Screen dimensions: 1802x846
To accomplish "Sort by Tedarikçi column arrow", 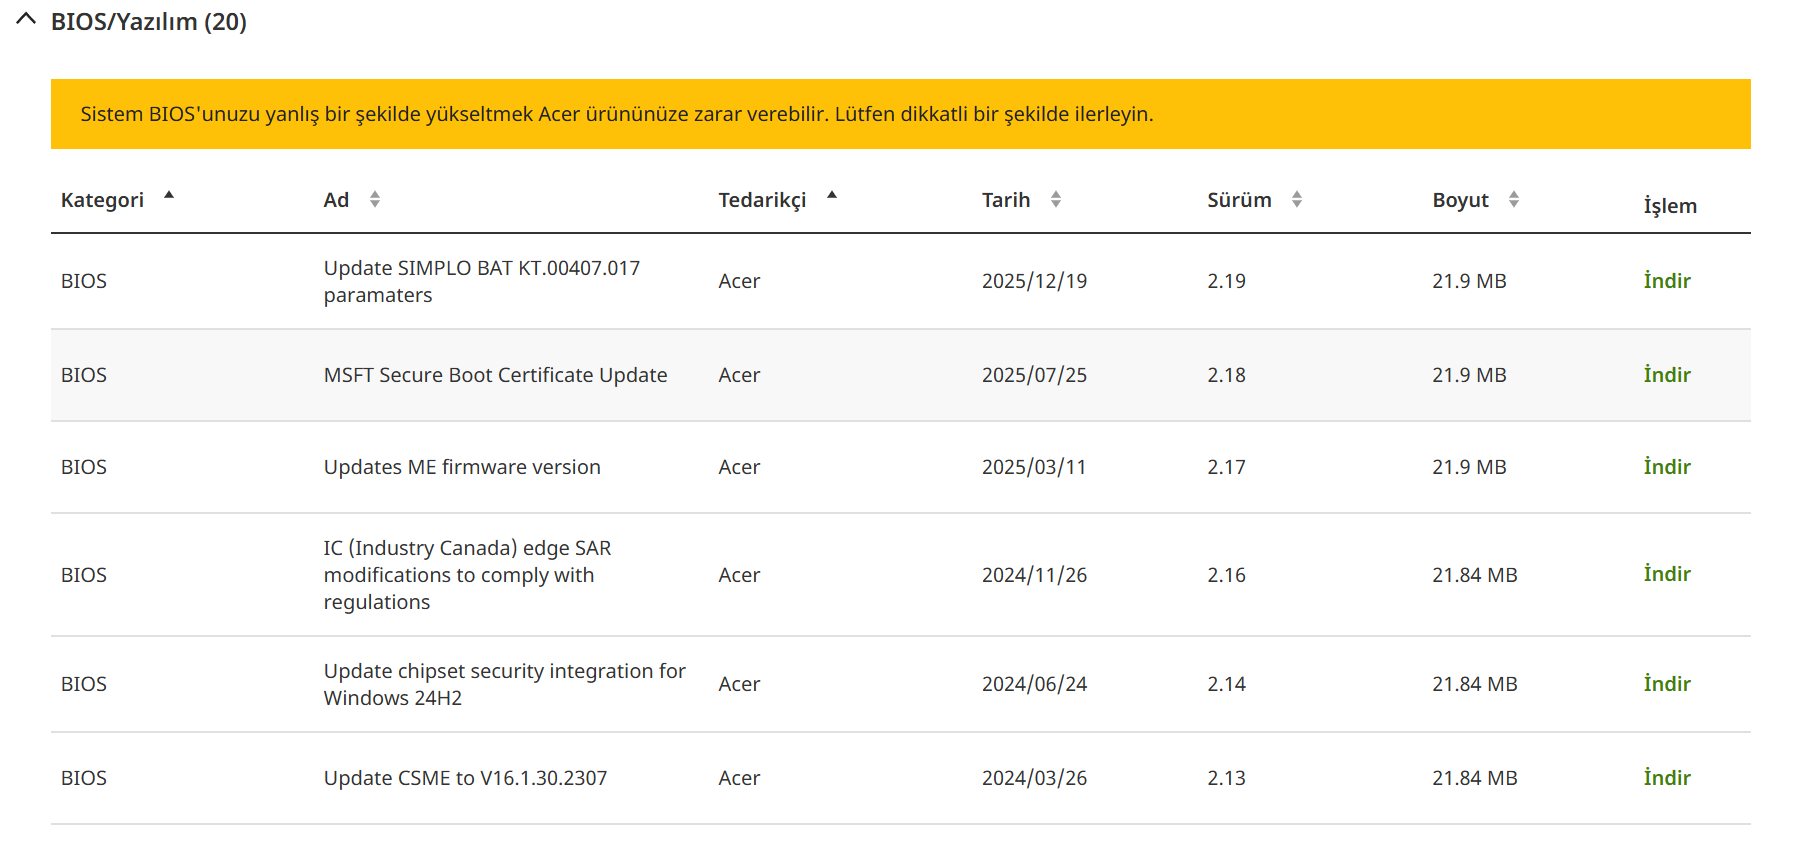I will pyautogui.click(x=832, y=195).
